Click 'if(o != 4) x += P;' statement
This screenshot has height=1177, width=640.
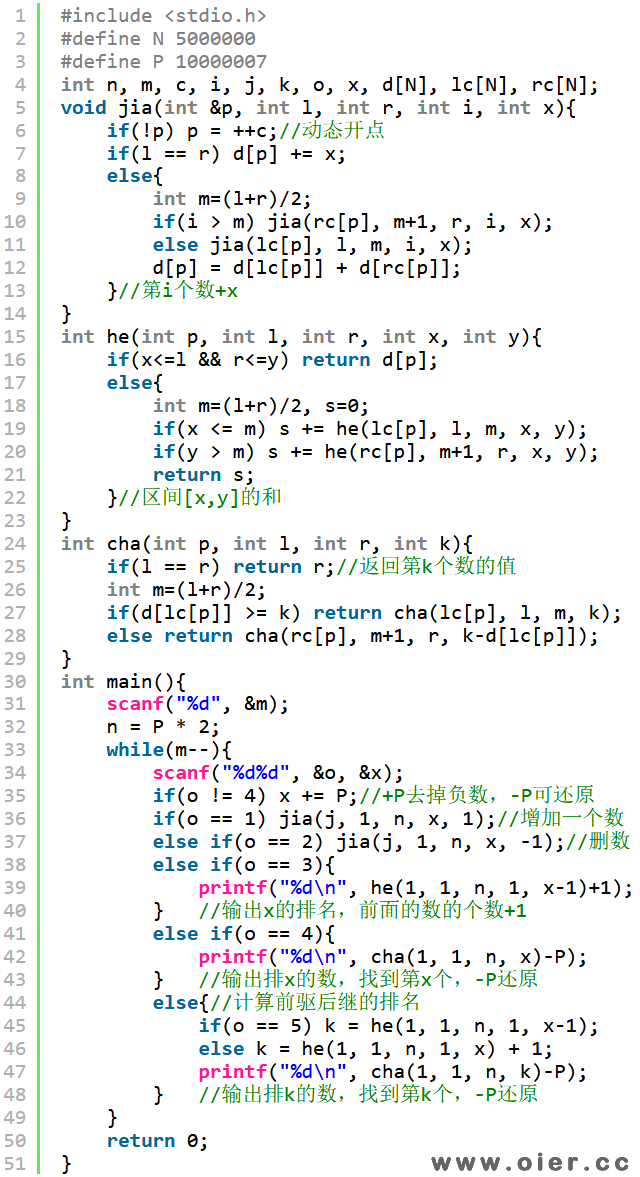(x=255, y=797)
